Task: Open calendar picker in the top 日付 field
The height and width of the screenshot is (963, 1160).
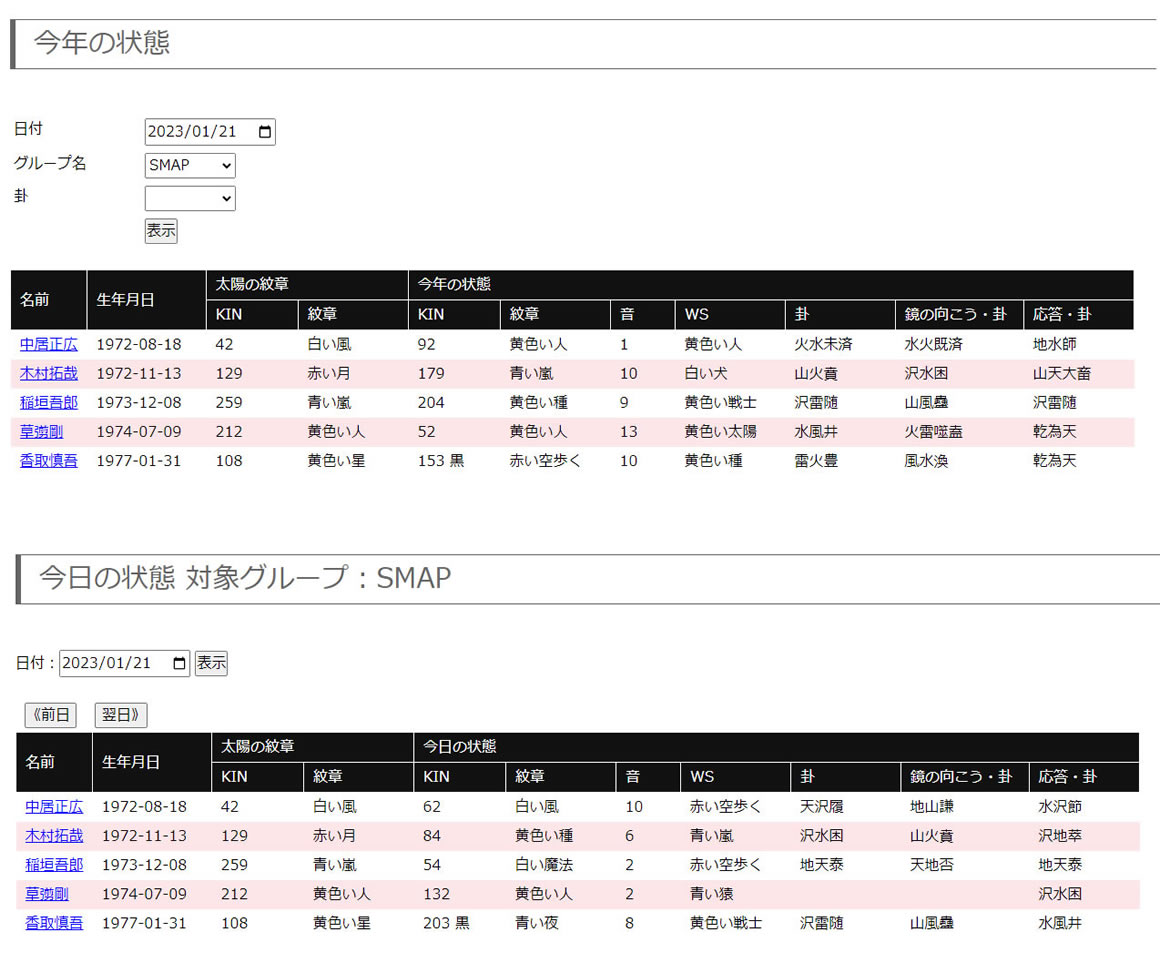Action: (x=264, y=132)
